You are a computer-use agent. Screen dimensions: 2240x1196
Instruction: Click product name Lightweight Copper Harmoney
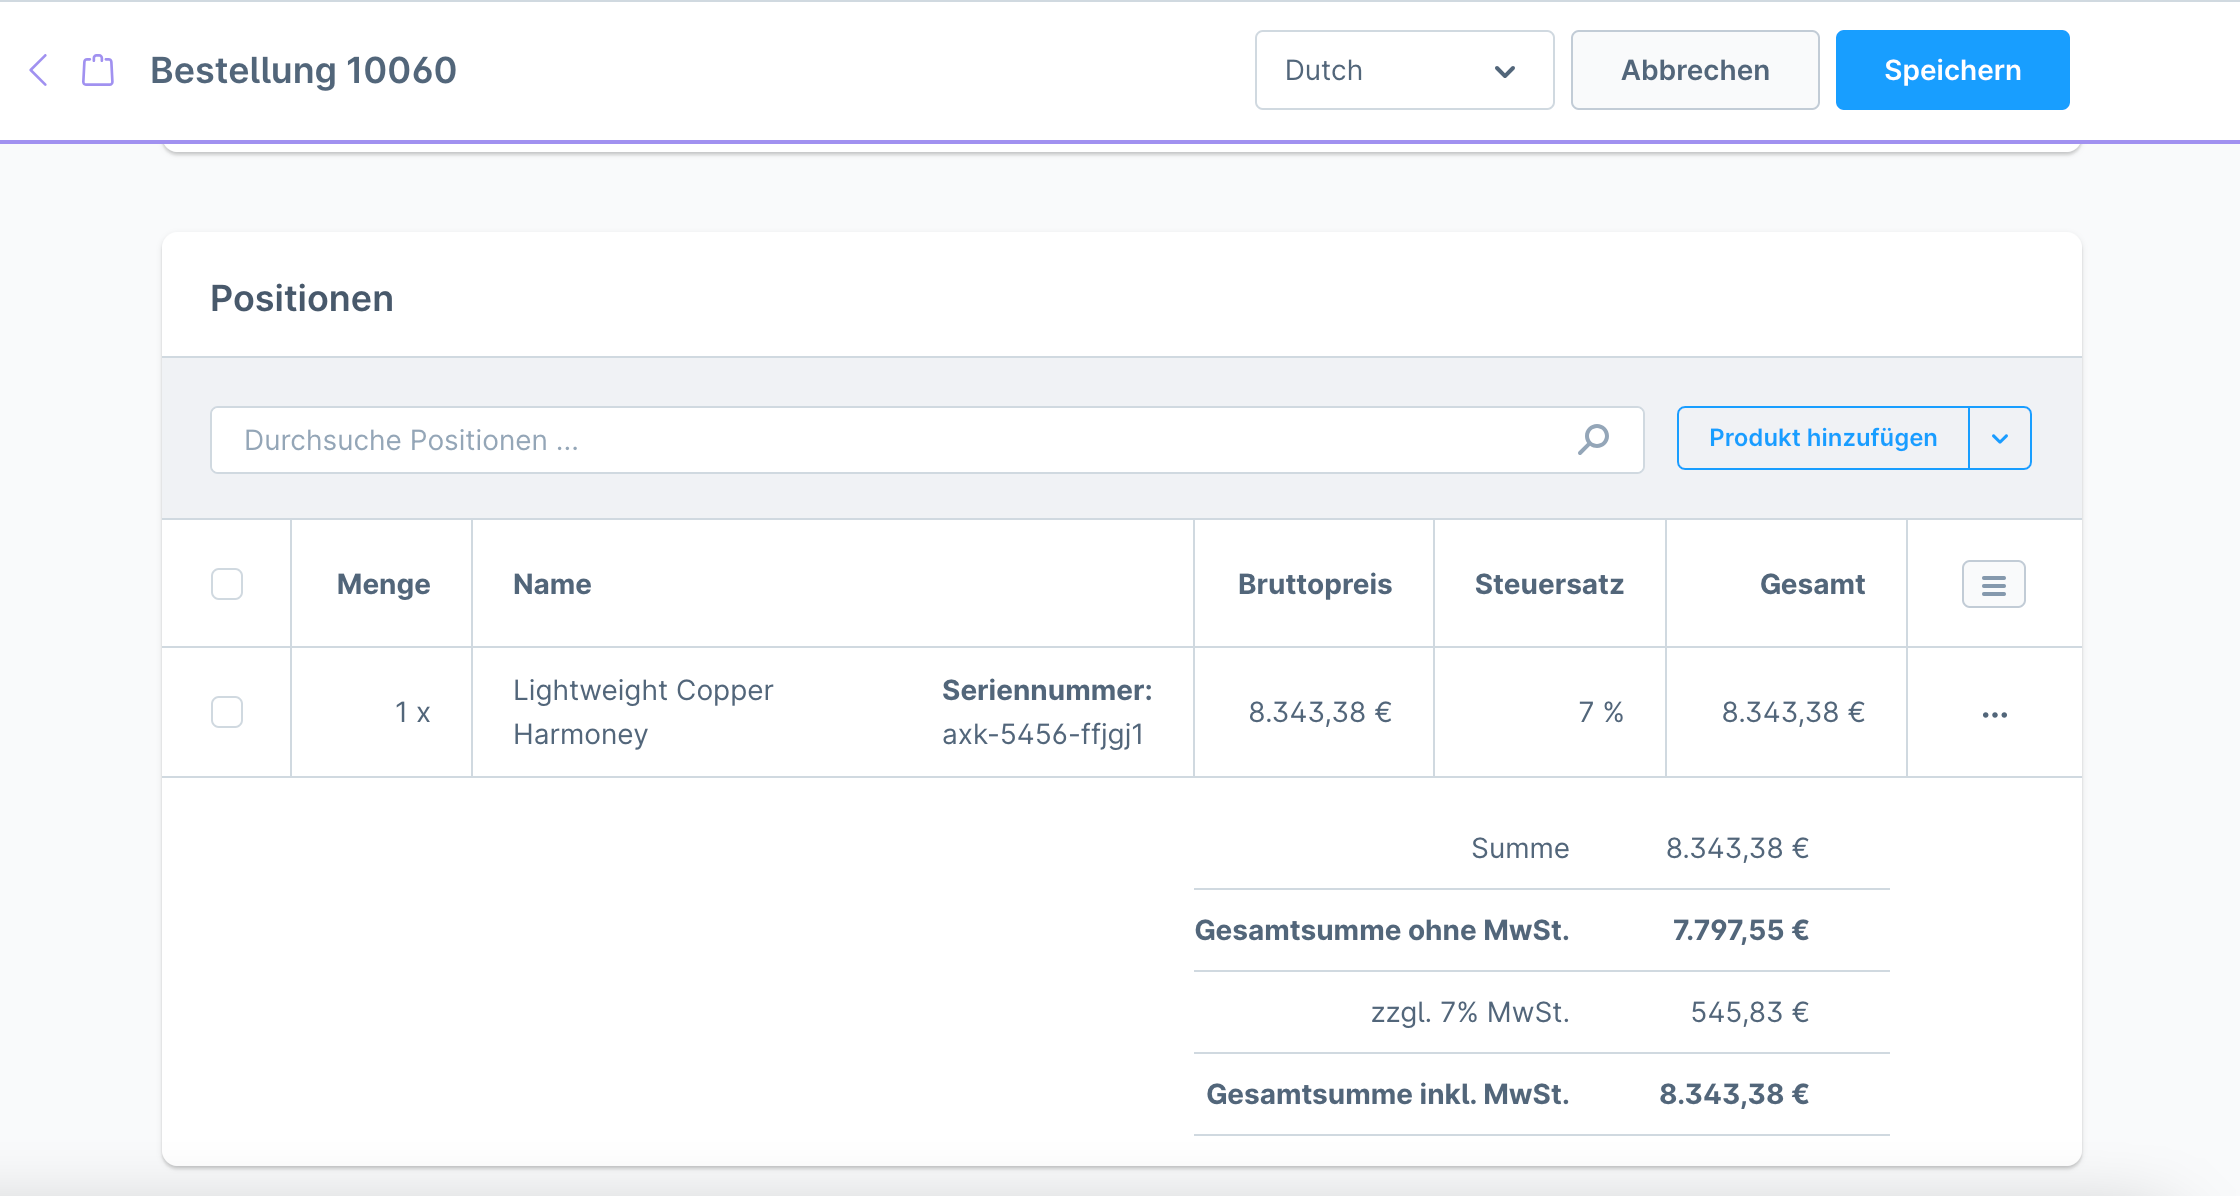pos(643,712)
